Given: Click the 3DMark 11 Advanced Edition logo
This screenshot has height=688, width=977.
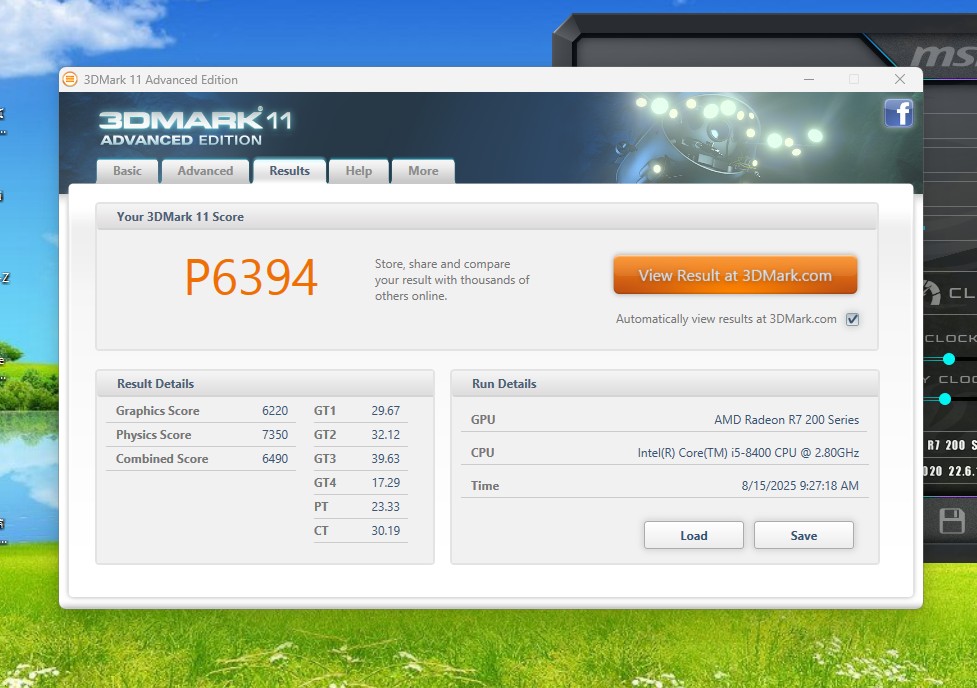Looking at the screenshot, I should click(x=195, y=127).
